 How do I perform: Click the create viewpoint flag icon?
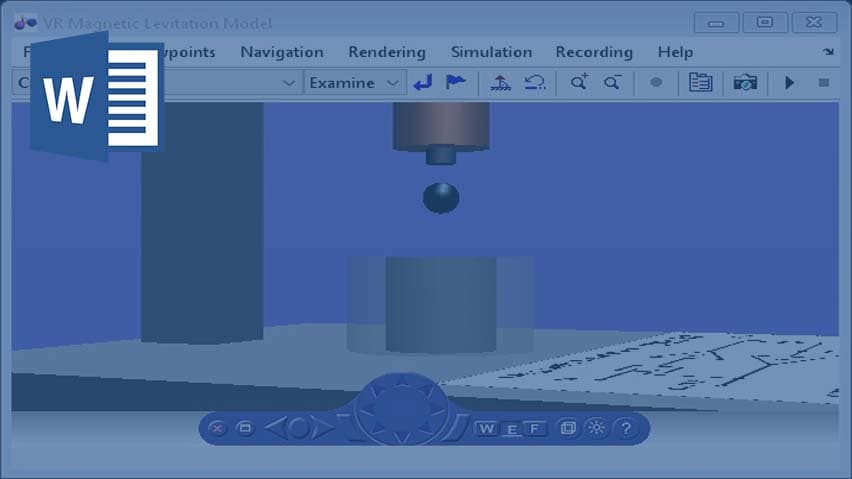455,83
